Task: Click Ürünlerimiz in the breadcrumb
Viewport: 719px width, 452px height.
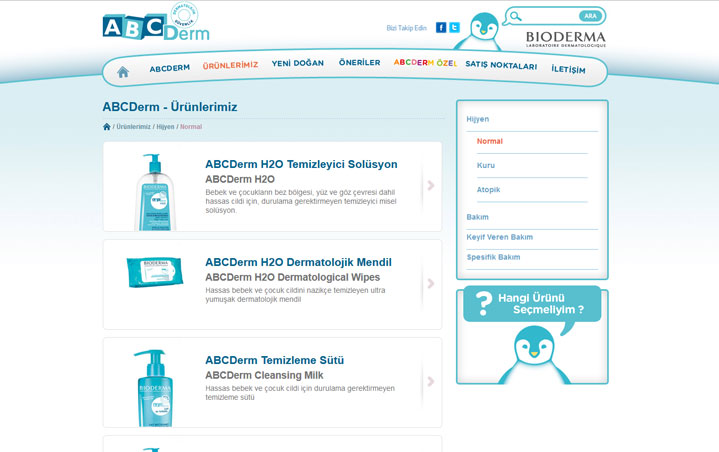Action: tap(133, 127)
